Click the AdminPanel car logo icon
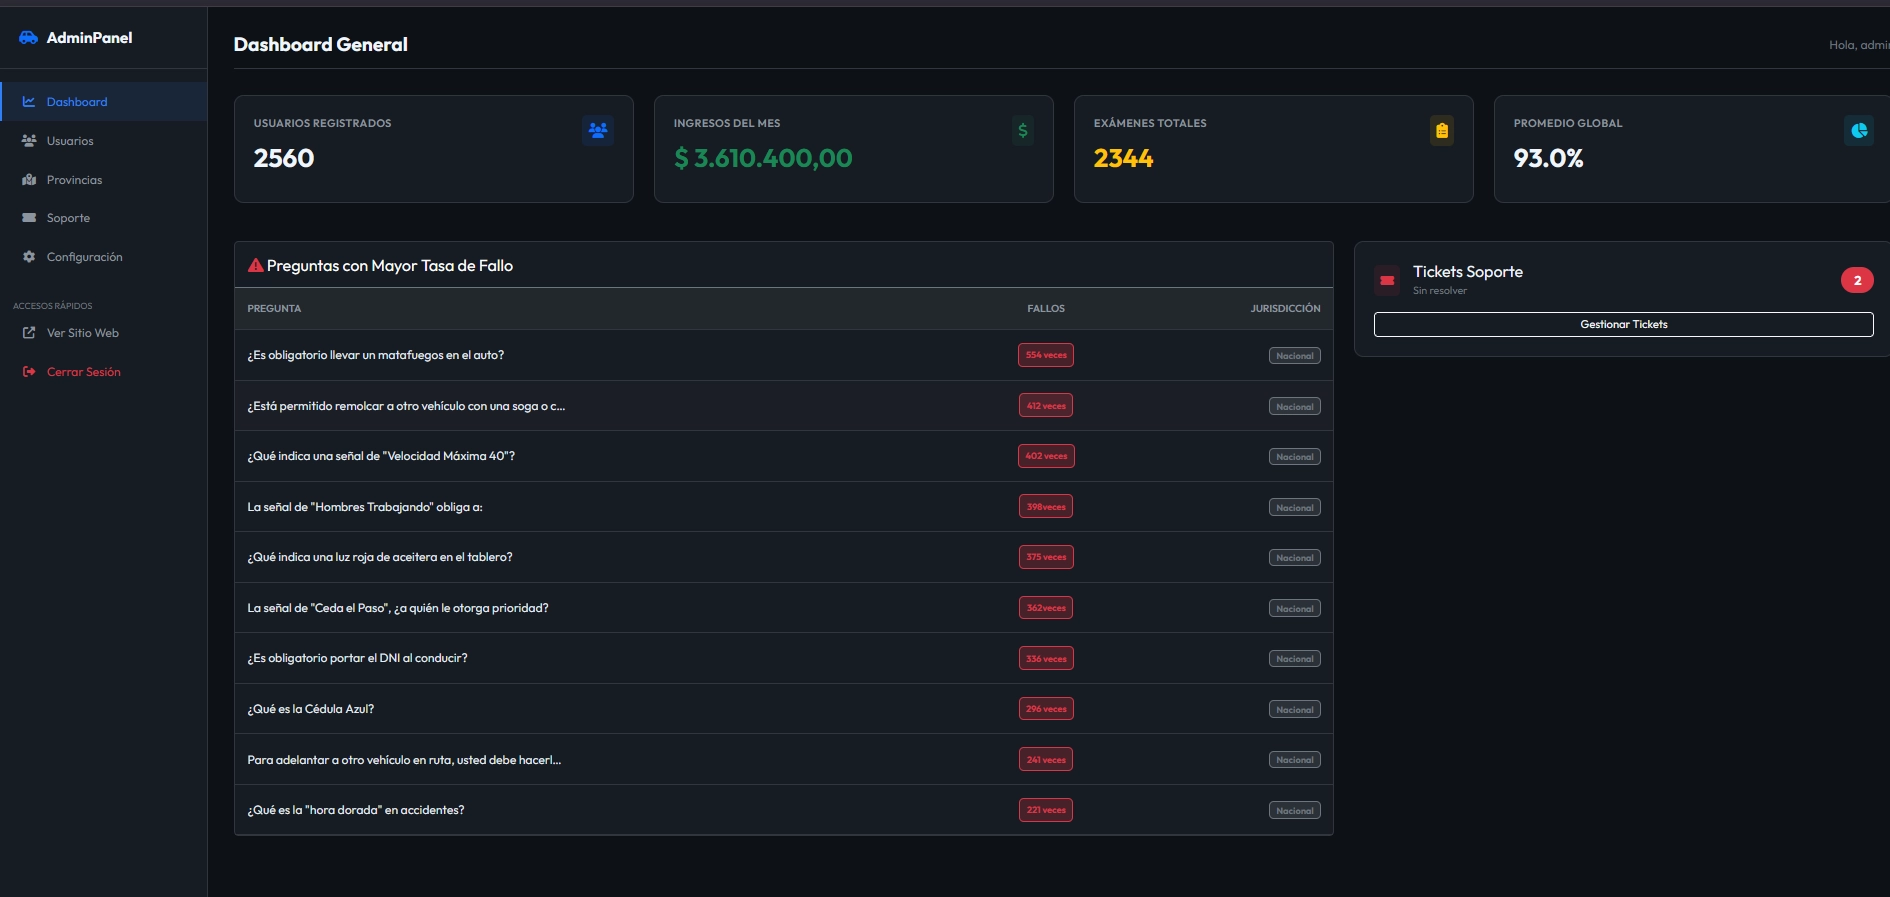 pos(28,38)
